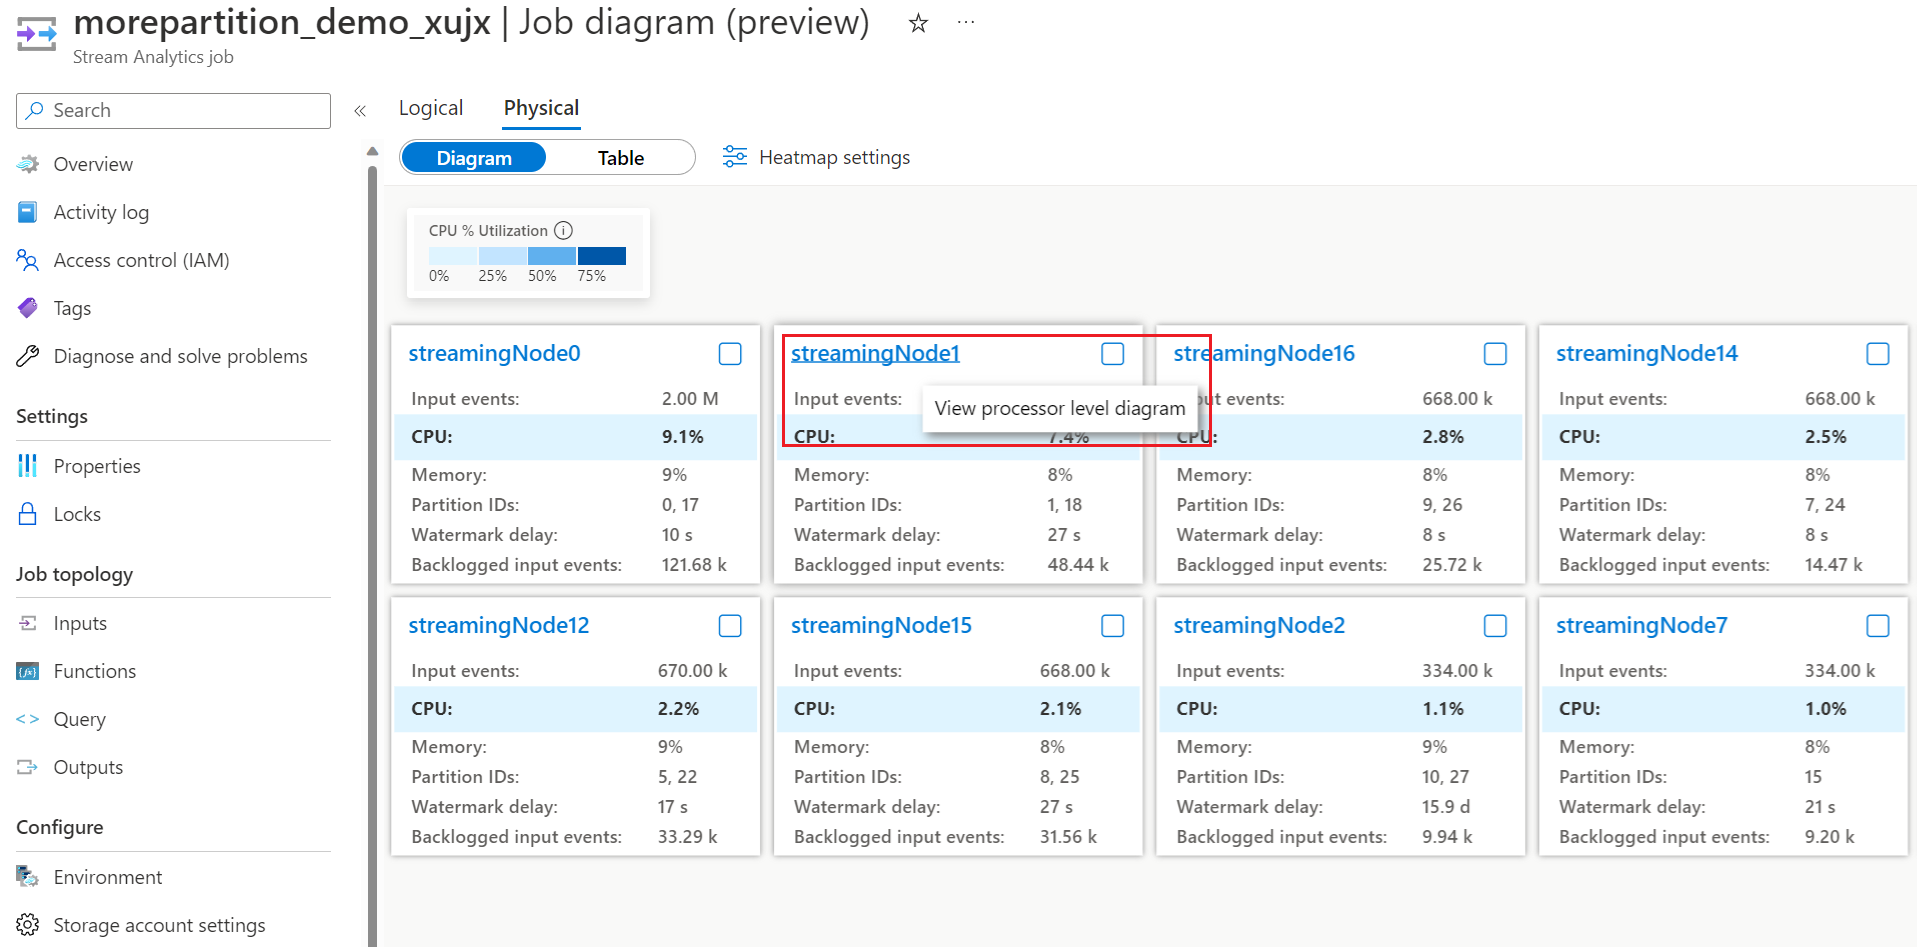The image size is (1917, 947).
Task: Click the Outputs icon
Action: coord(28,767)
